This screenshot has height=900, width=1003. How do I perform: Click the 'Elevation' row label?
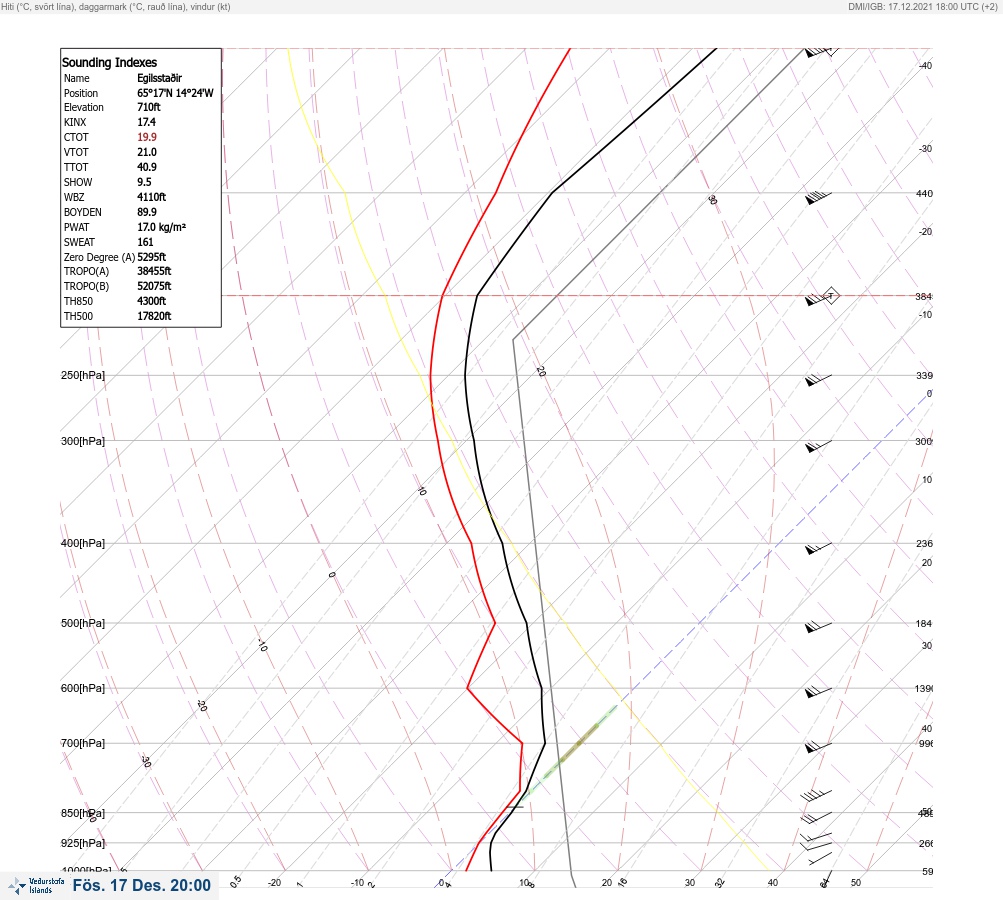83,107
